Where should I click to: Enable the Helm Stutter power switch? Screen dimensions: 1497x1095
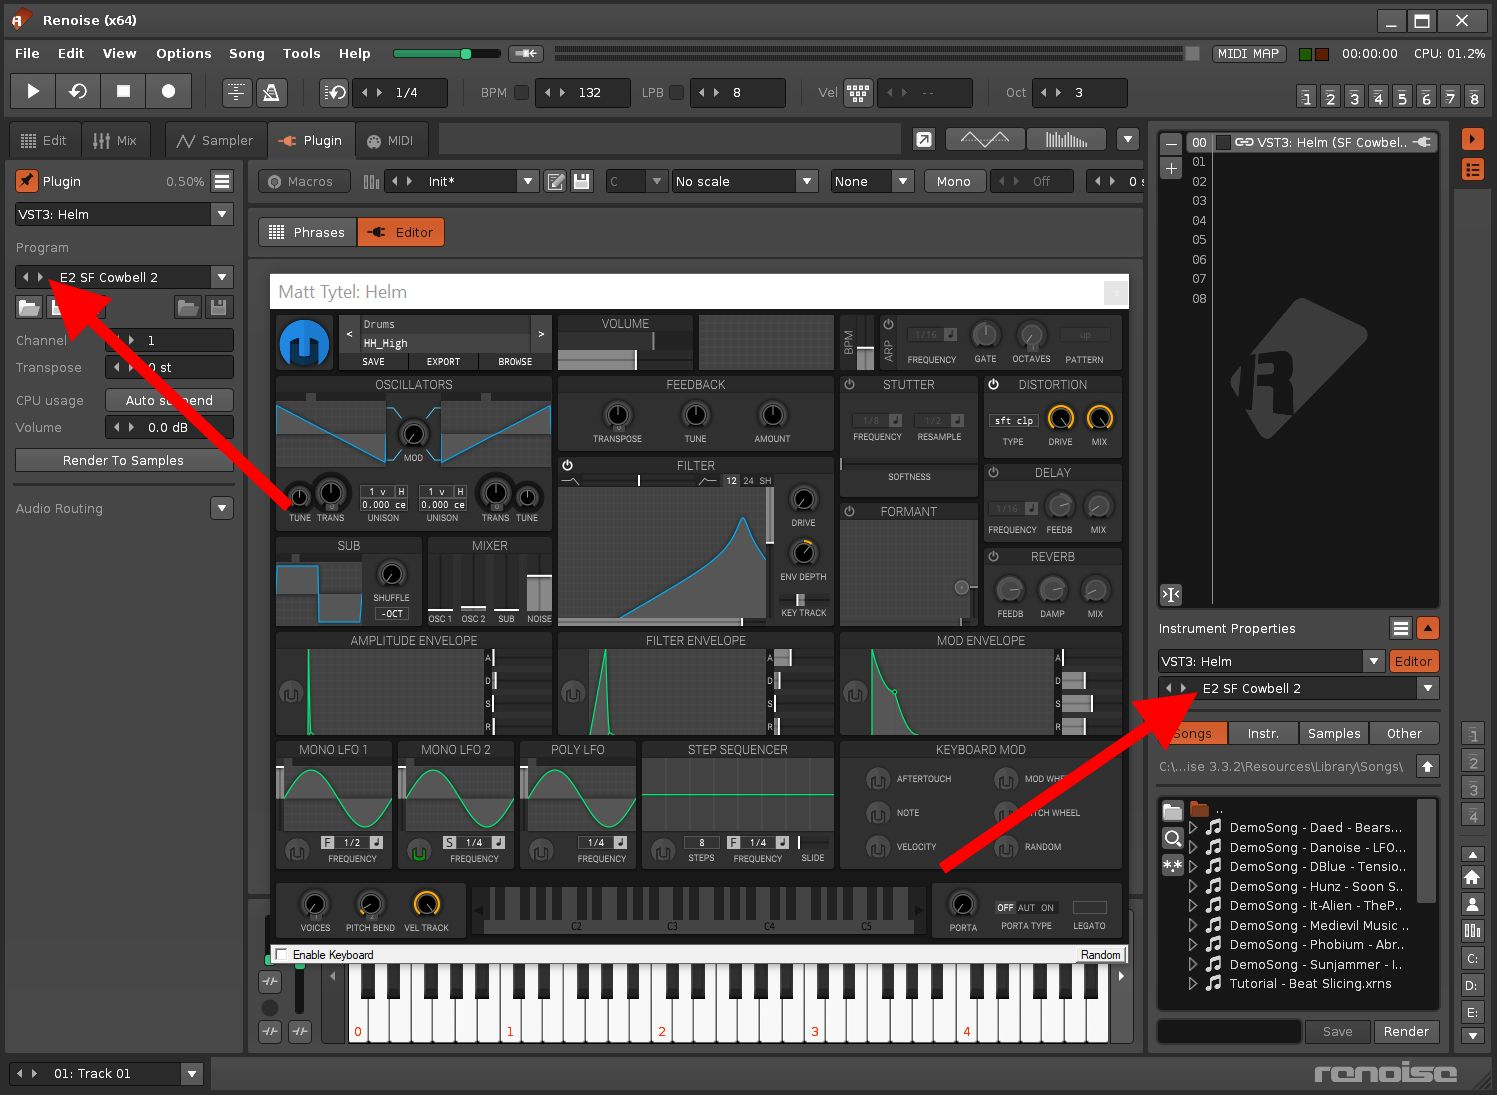[849, 384]
